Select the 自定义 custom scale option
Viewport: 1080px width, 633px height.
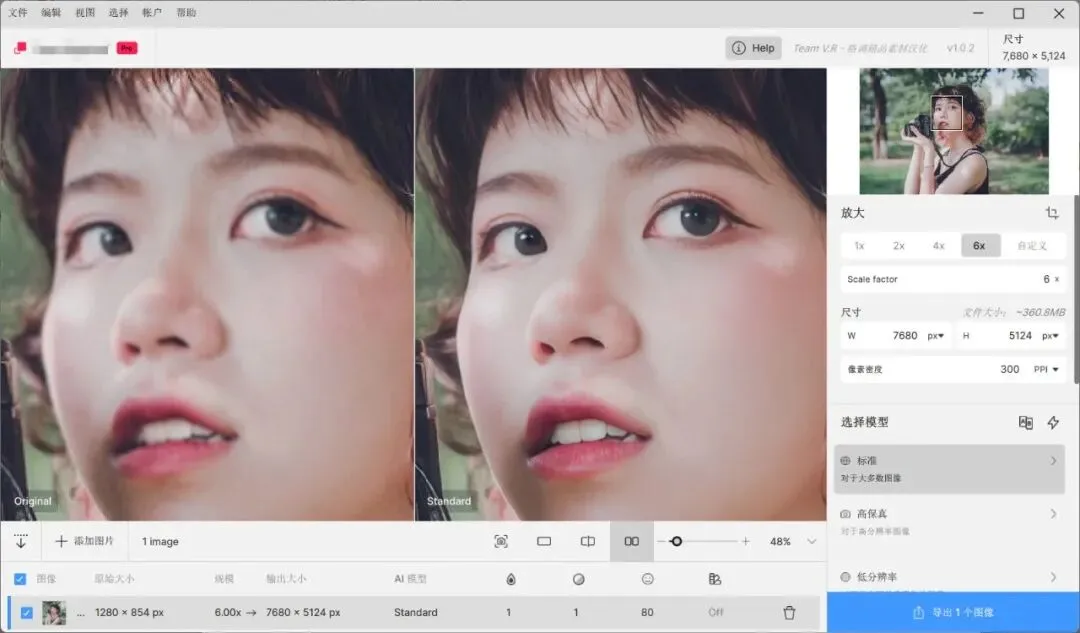(x=1032, y=246)
